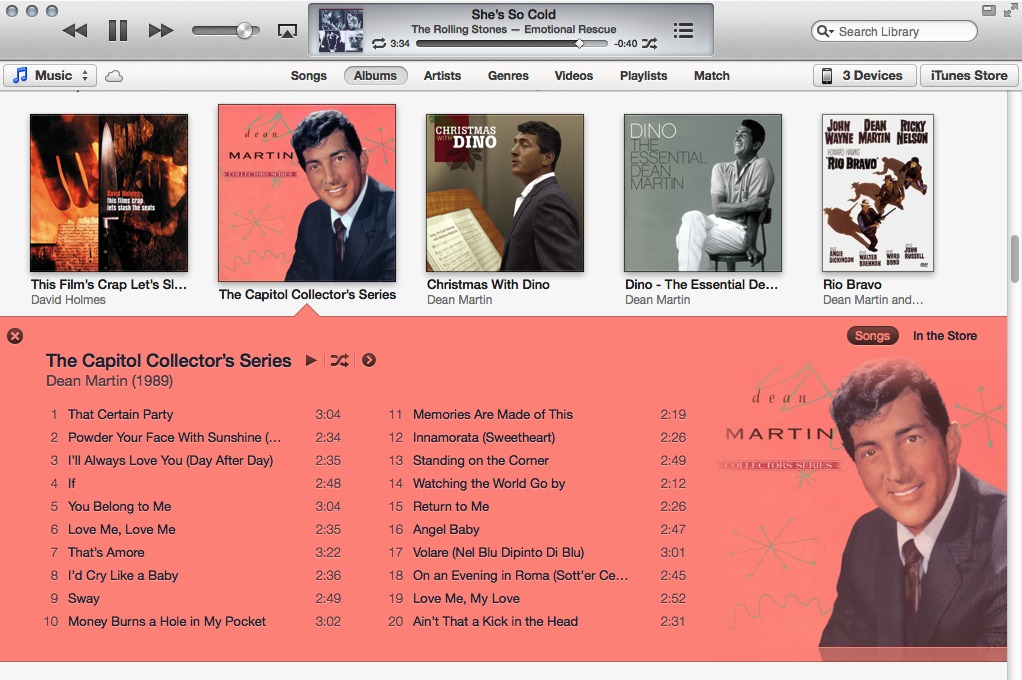Skip forward to the next track
The width and height of the screenshot is (1022, 680).
pos(160,31)
